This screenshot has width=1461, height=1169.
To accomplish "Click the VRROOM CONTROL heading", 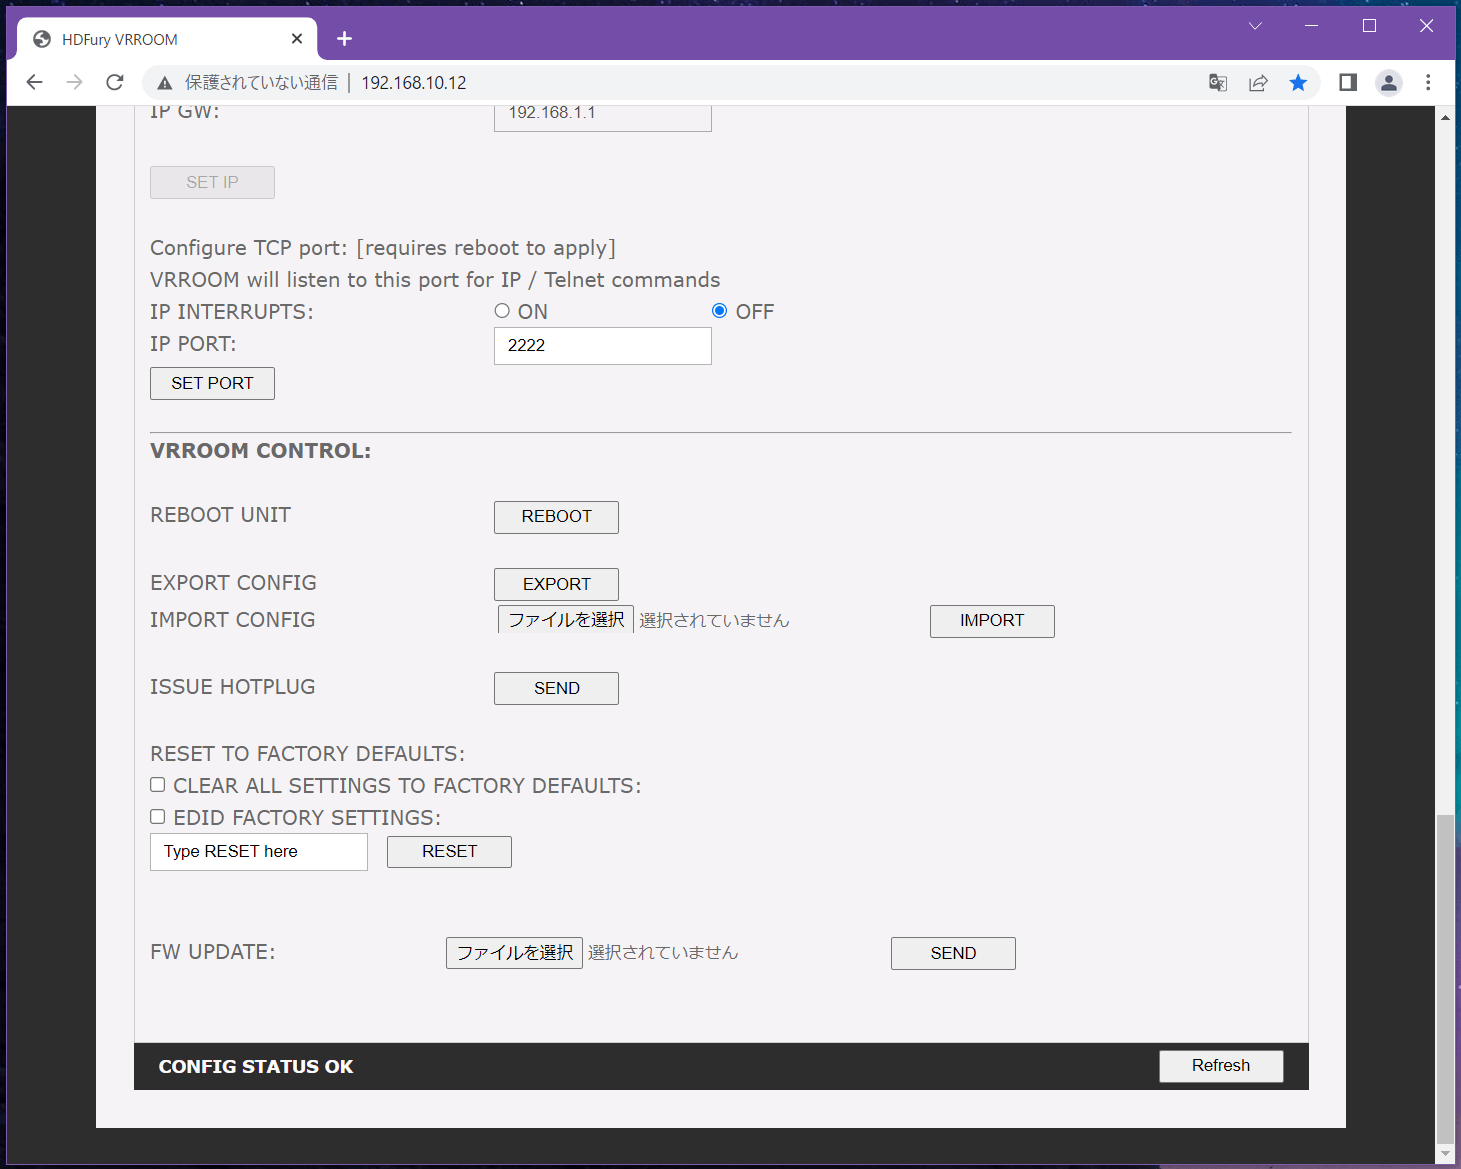I will pos(260,451).
